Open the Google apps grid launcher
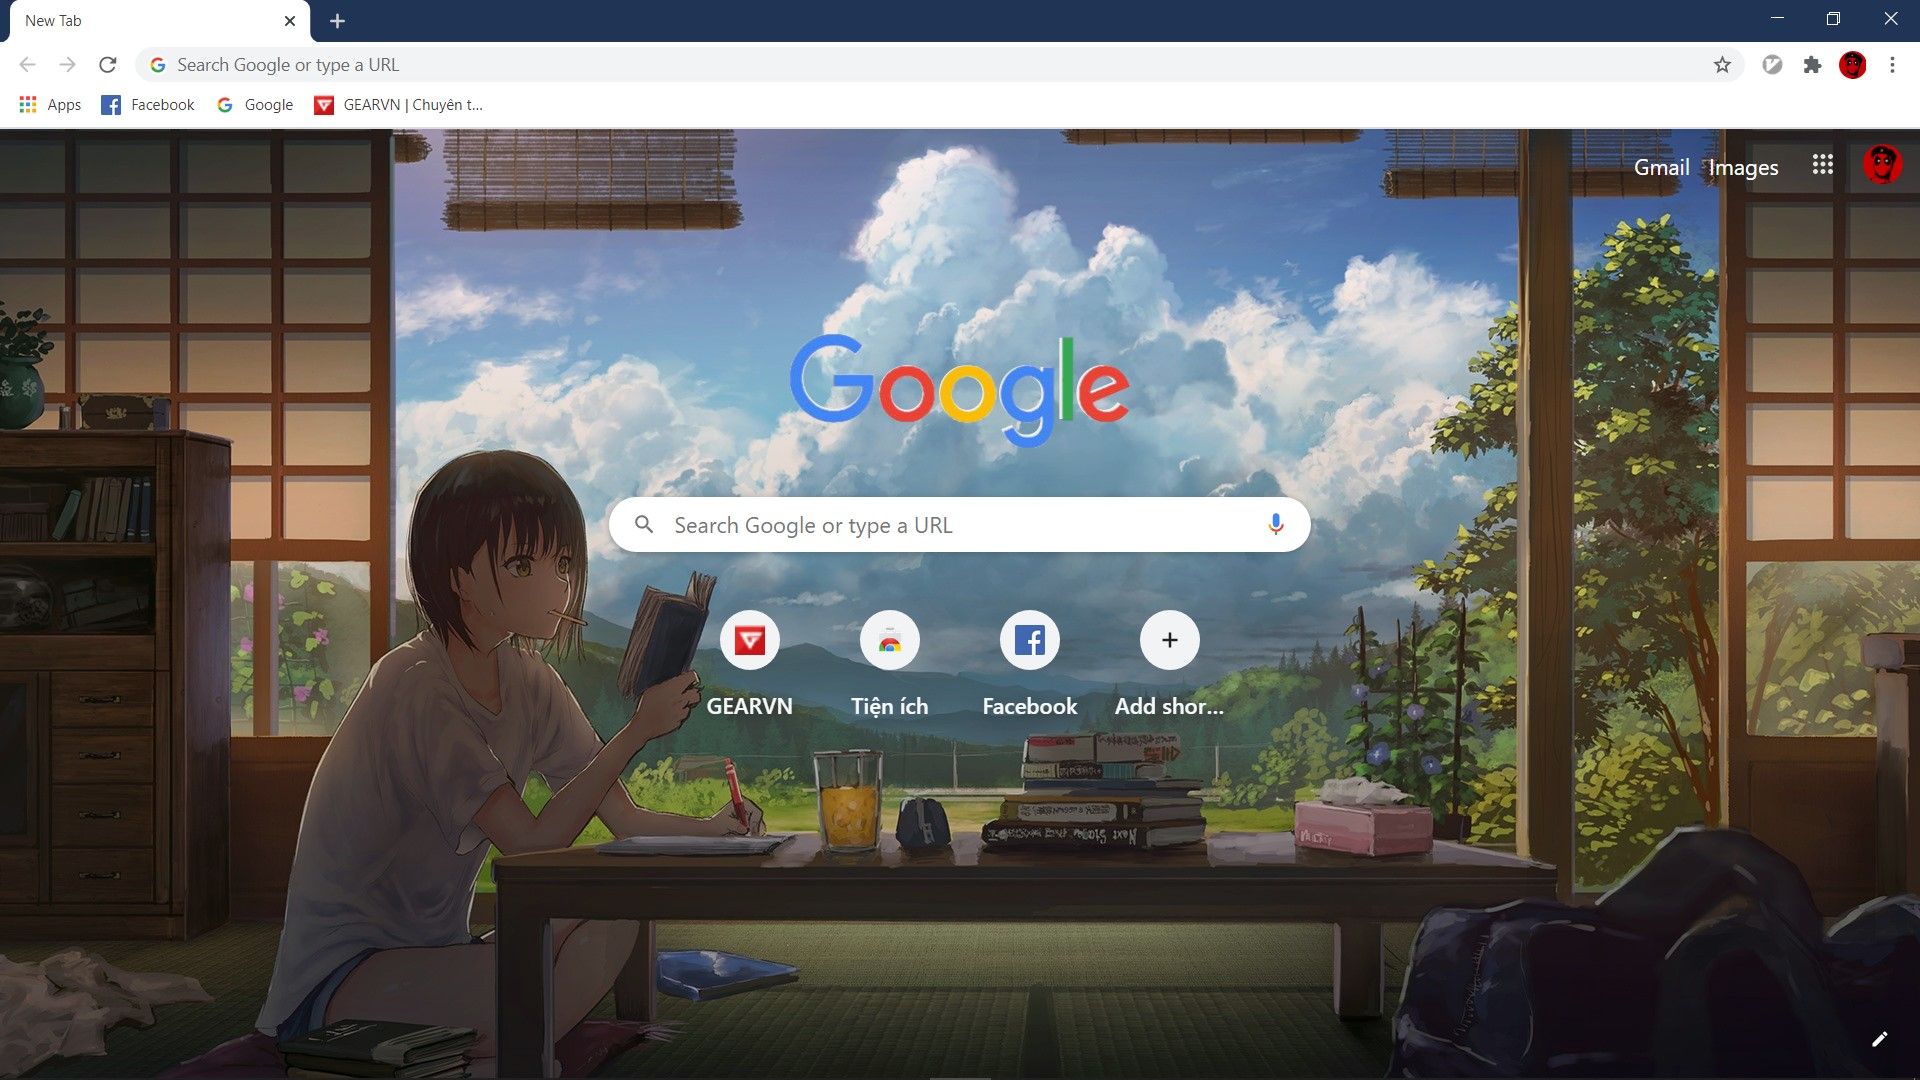 coord(1822,165)
